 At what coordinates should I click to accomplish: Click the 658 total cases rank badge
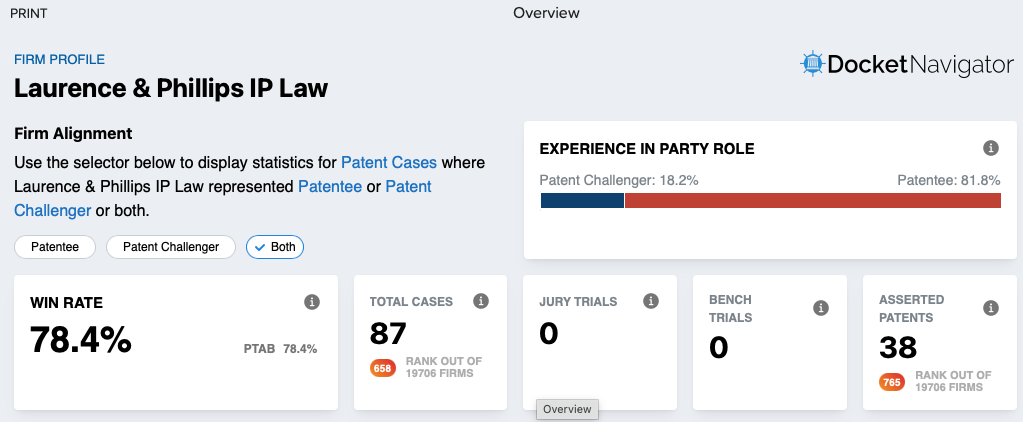click(382, 369)
